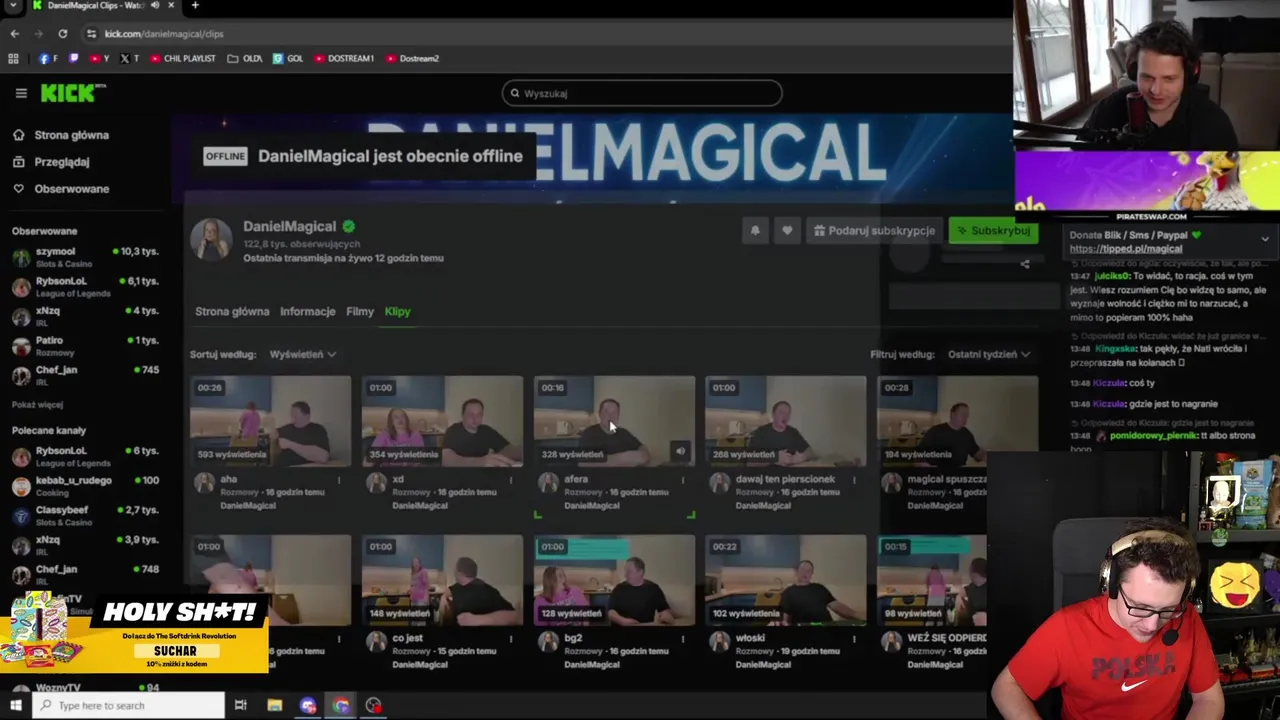The height and width of the screenshot is (720, 1280).
Task: Click Podaruj subskrypcje button
Action: 874,231
